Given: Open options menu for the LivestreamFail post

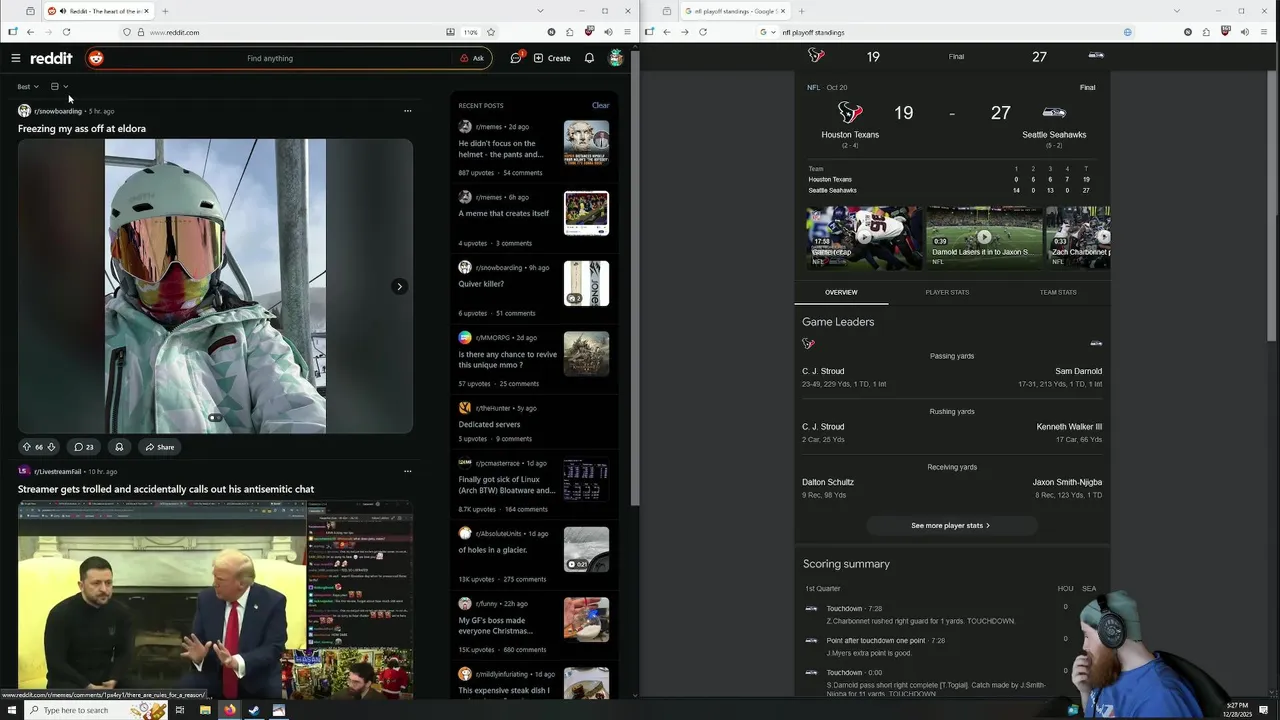Looking at the screenshot, I should coord(407,471).
